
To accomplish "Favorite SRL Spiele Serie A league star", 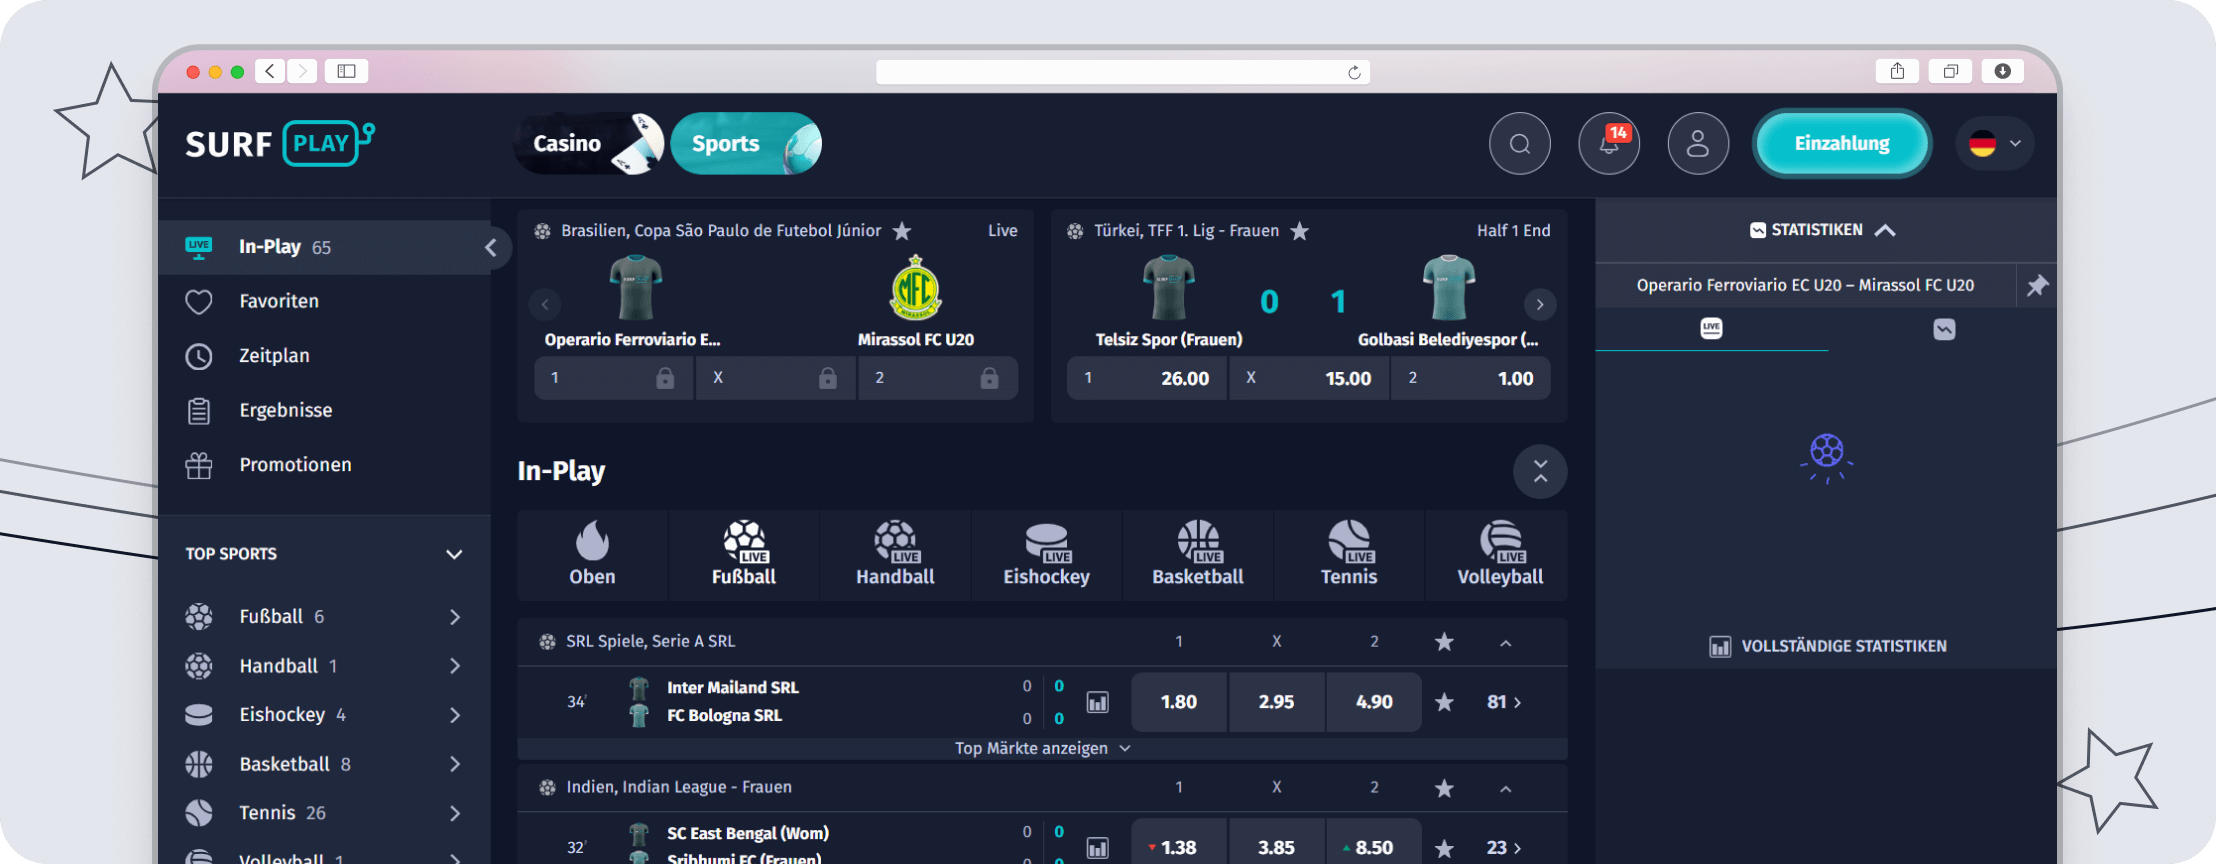I will [1444, 642].
